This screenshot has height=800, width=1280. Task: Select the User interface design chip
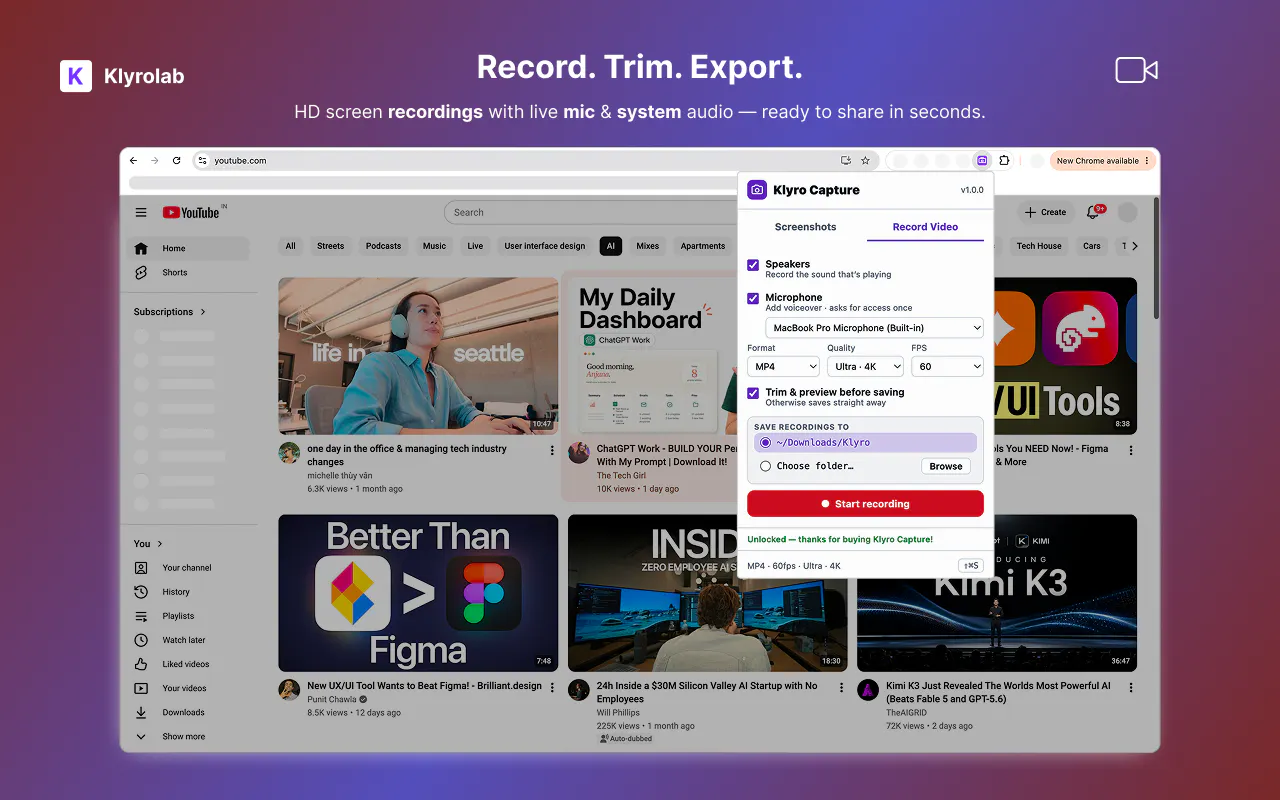(x=545, y=246)
